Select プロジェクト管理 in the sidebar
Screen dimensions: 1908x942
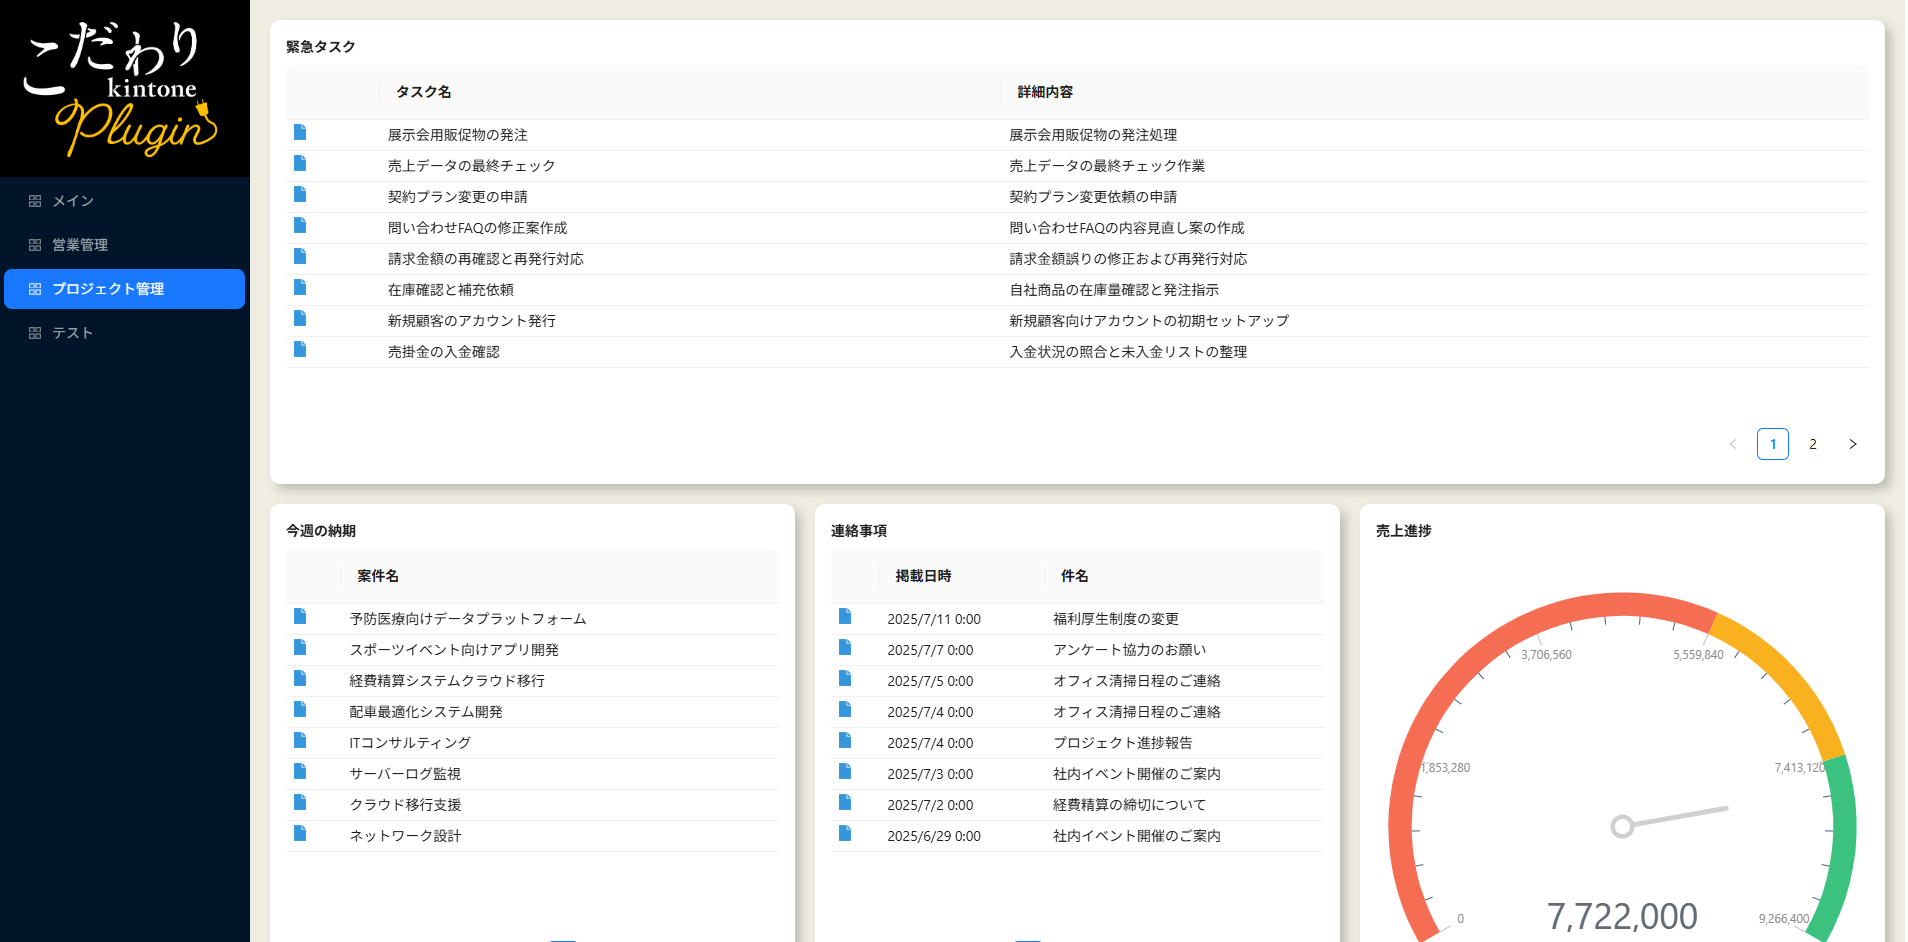pos(108,289)
